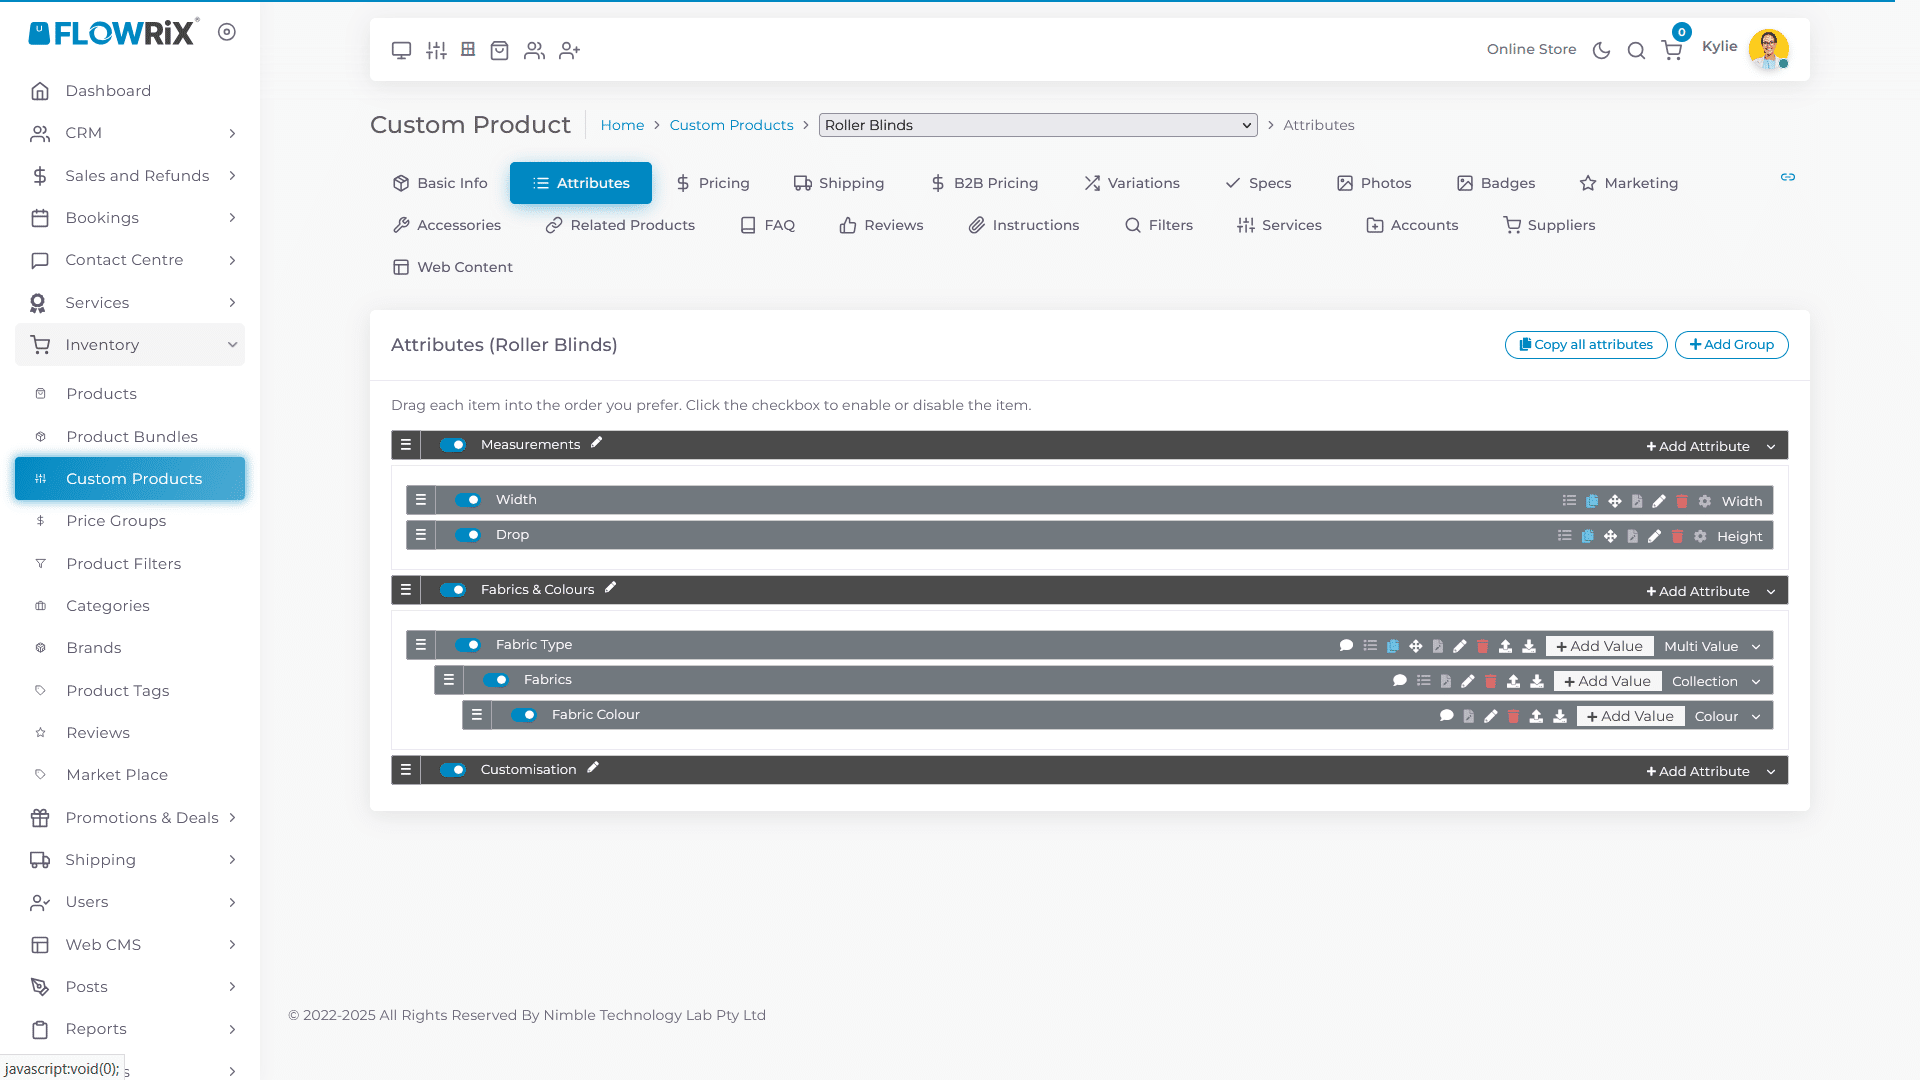The height and width of the screenshot is (1080, 1920).
Task: Toggle dark mode moon icon in header
Action: click(x=1601, y=50)
